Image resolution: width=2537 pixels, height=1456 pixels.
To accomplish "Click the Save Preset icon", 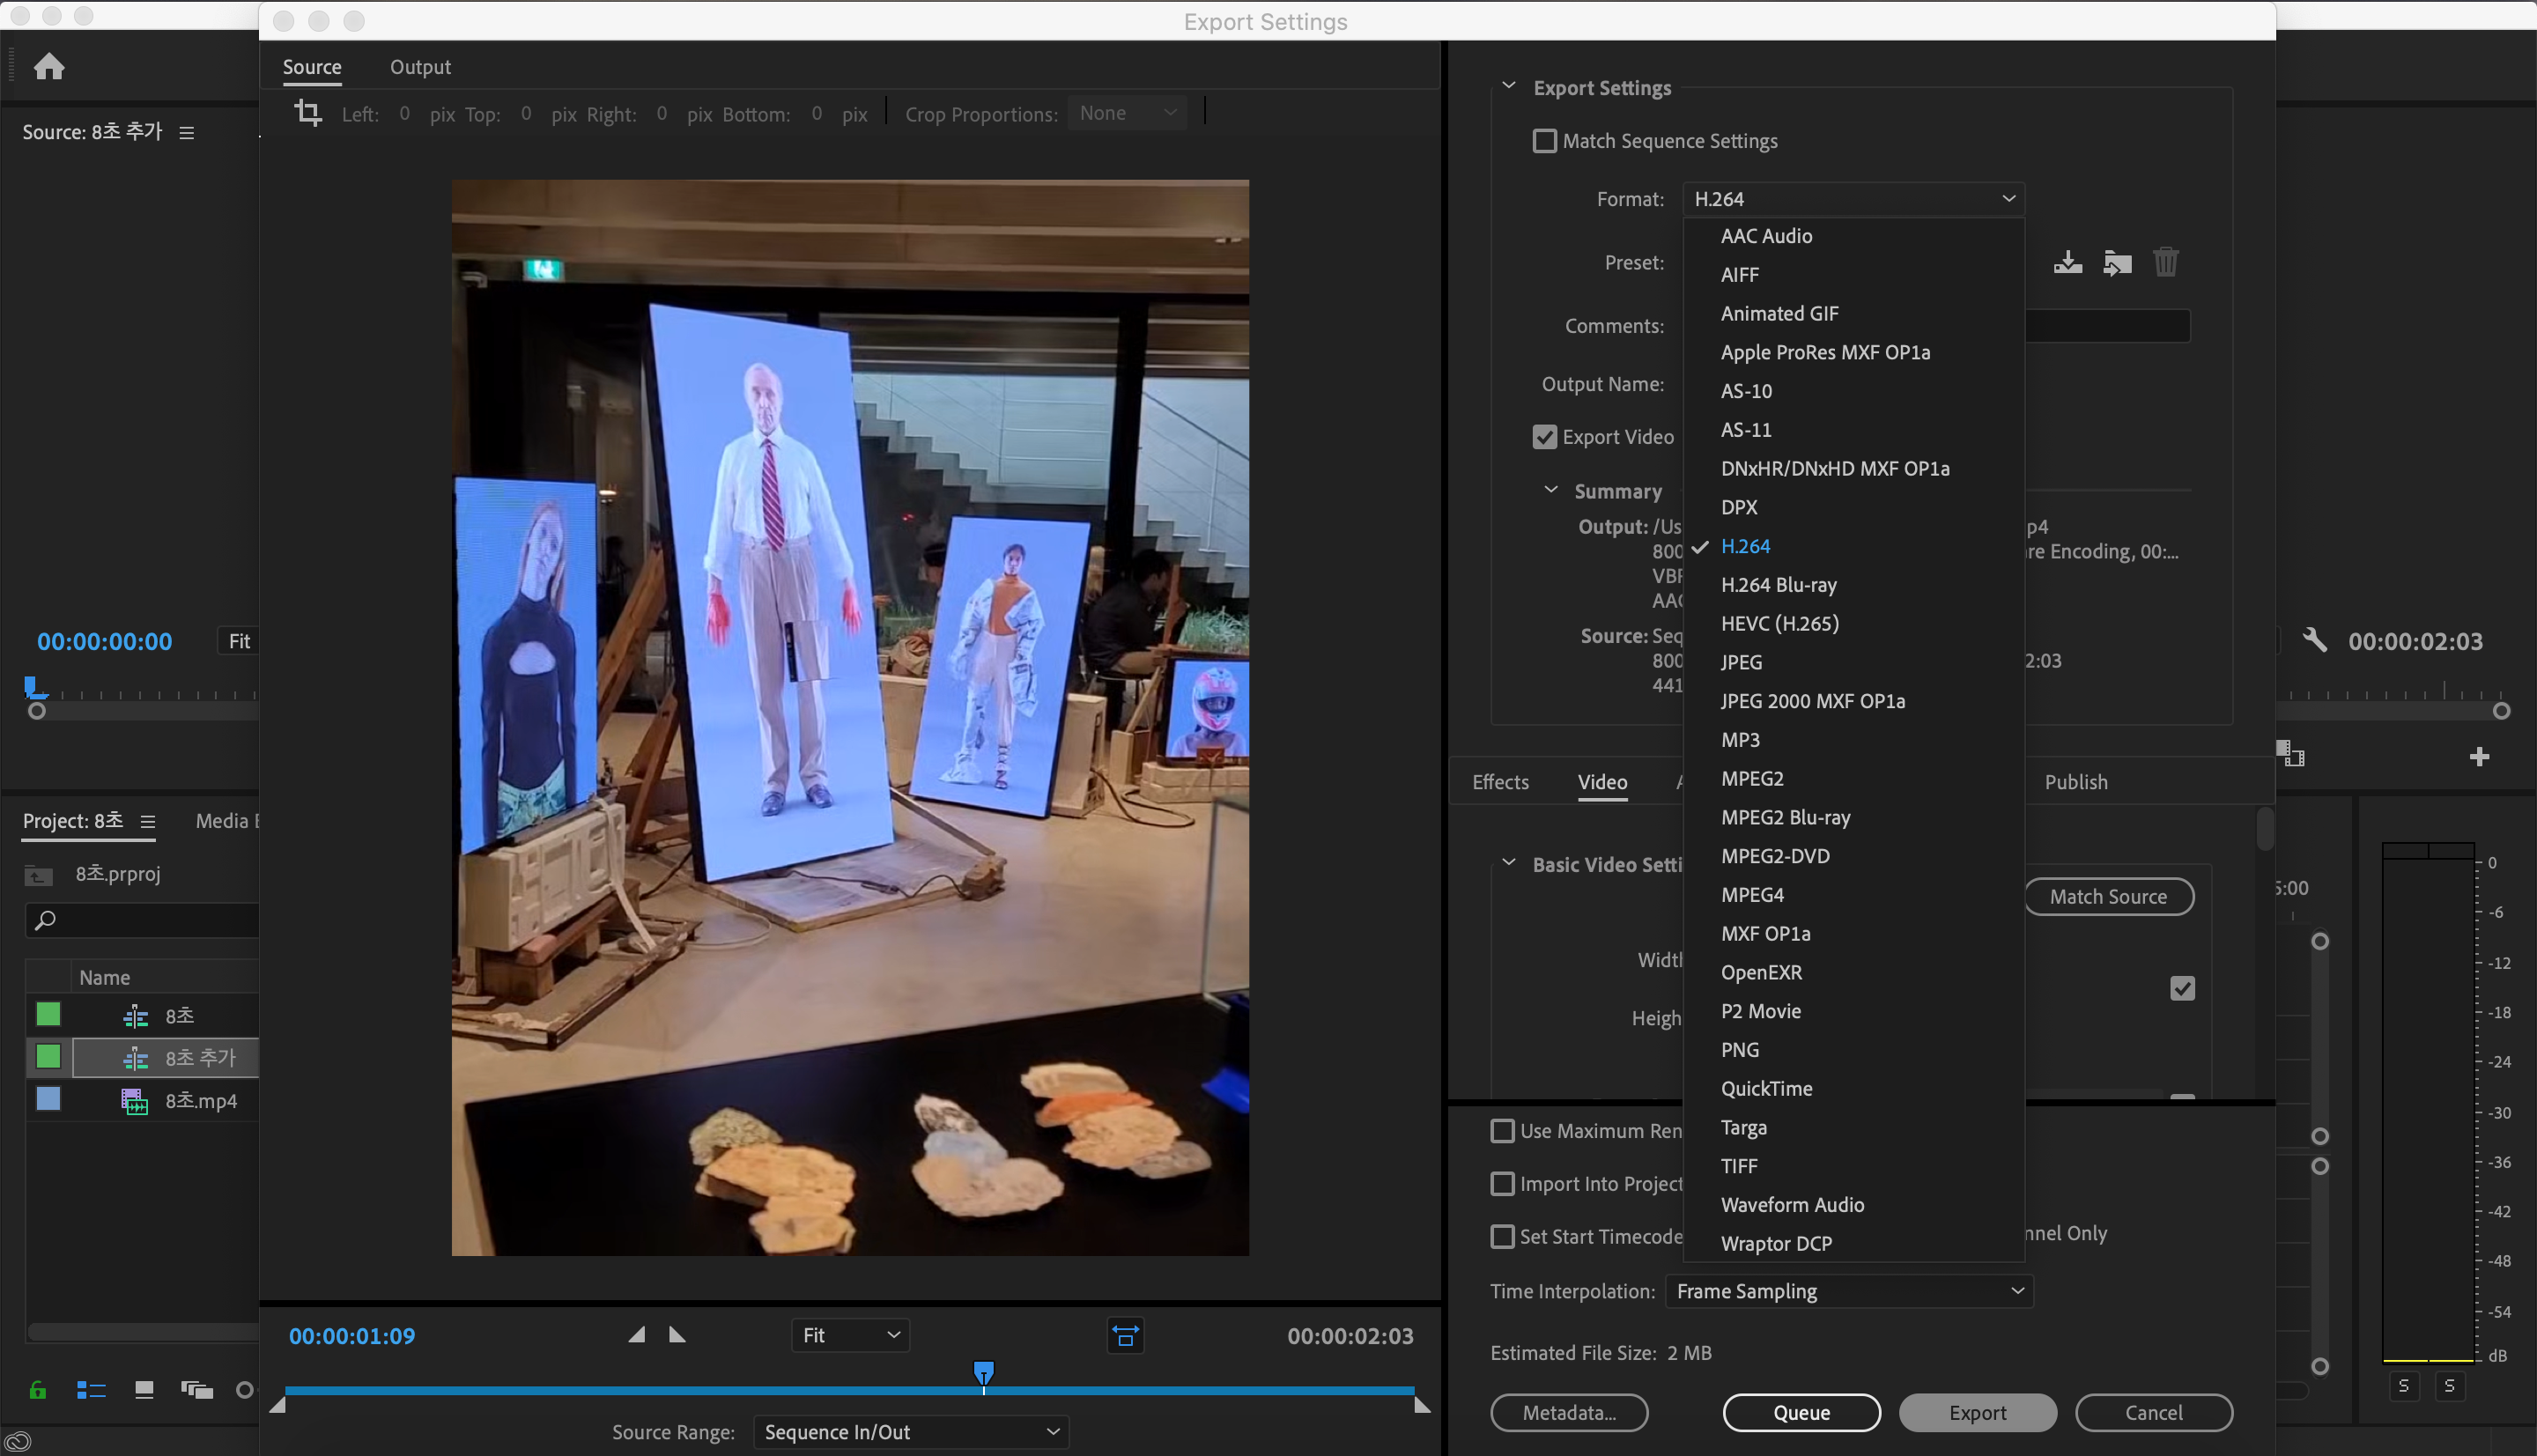I will click(2067, 262).
